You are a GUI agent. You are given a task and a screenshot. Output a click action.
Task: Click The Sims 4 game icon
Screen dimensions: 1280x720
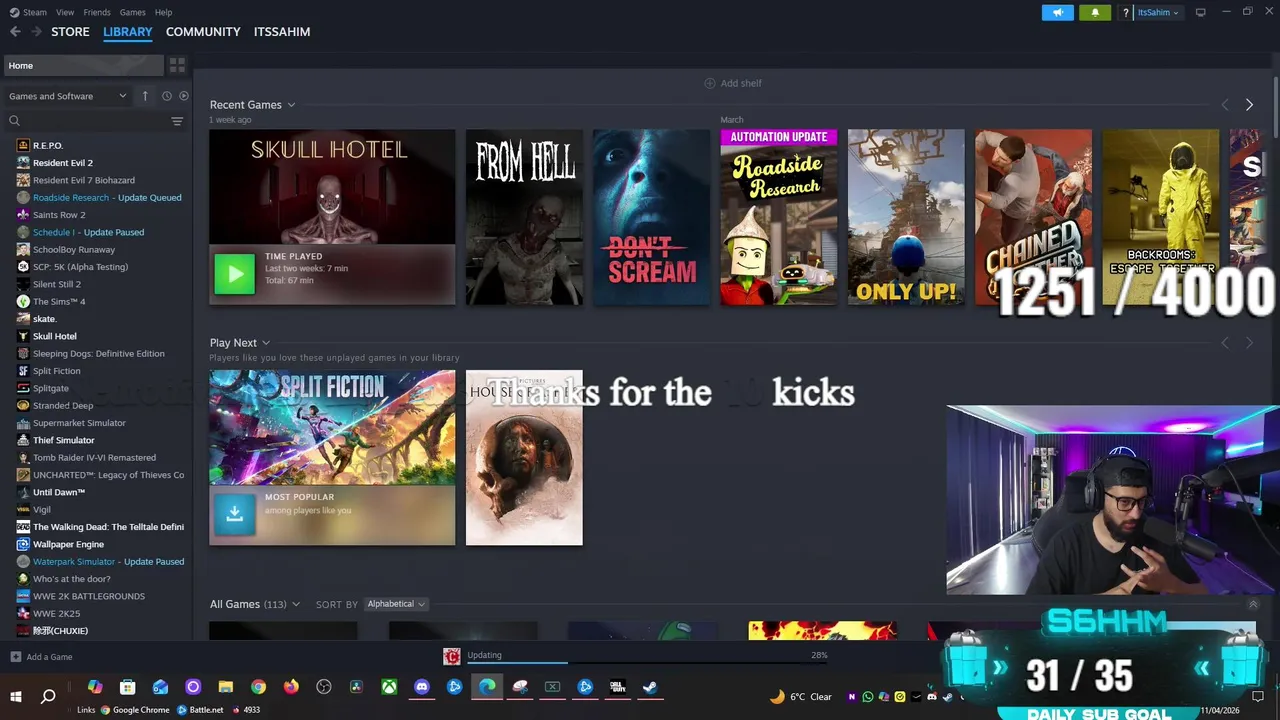pyautogui.click(x=23, y=301)
